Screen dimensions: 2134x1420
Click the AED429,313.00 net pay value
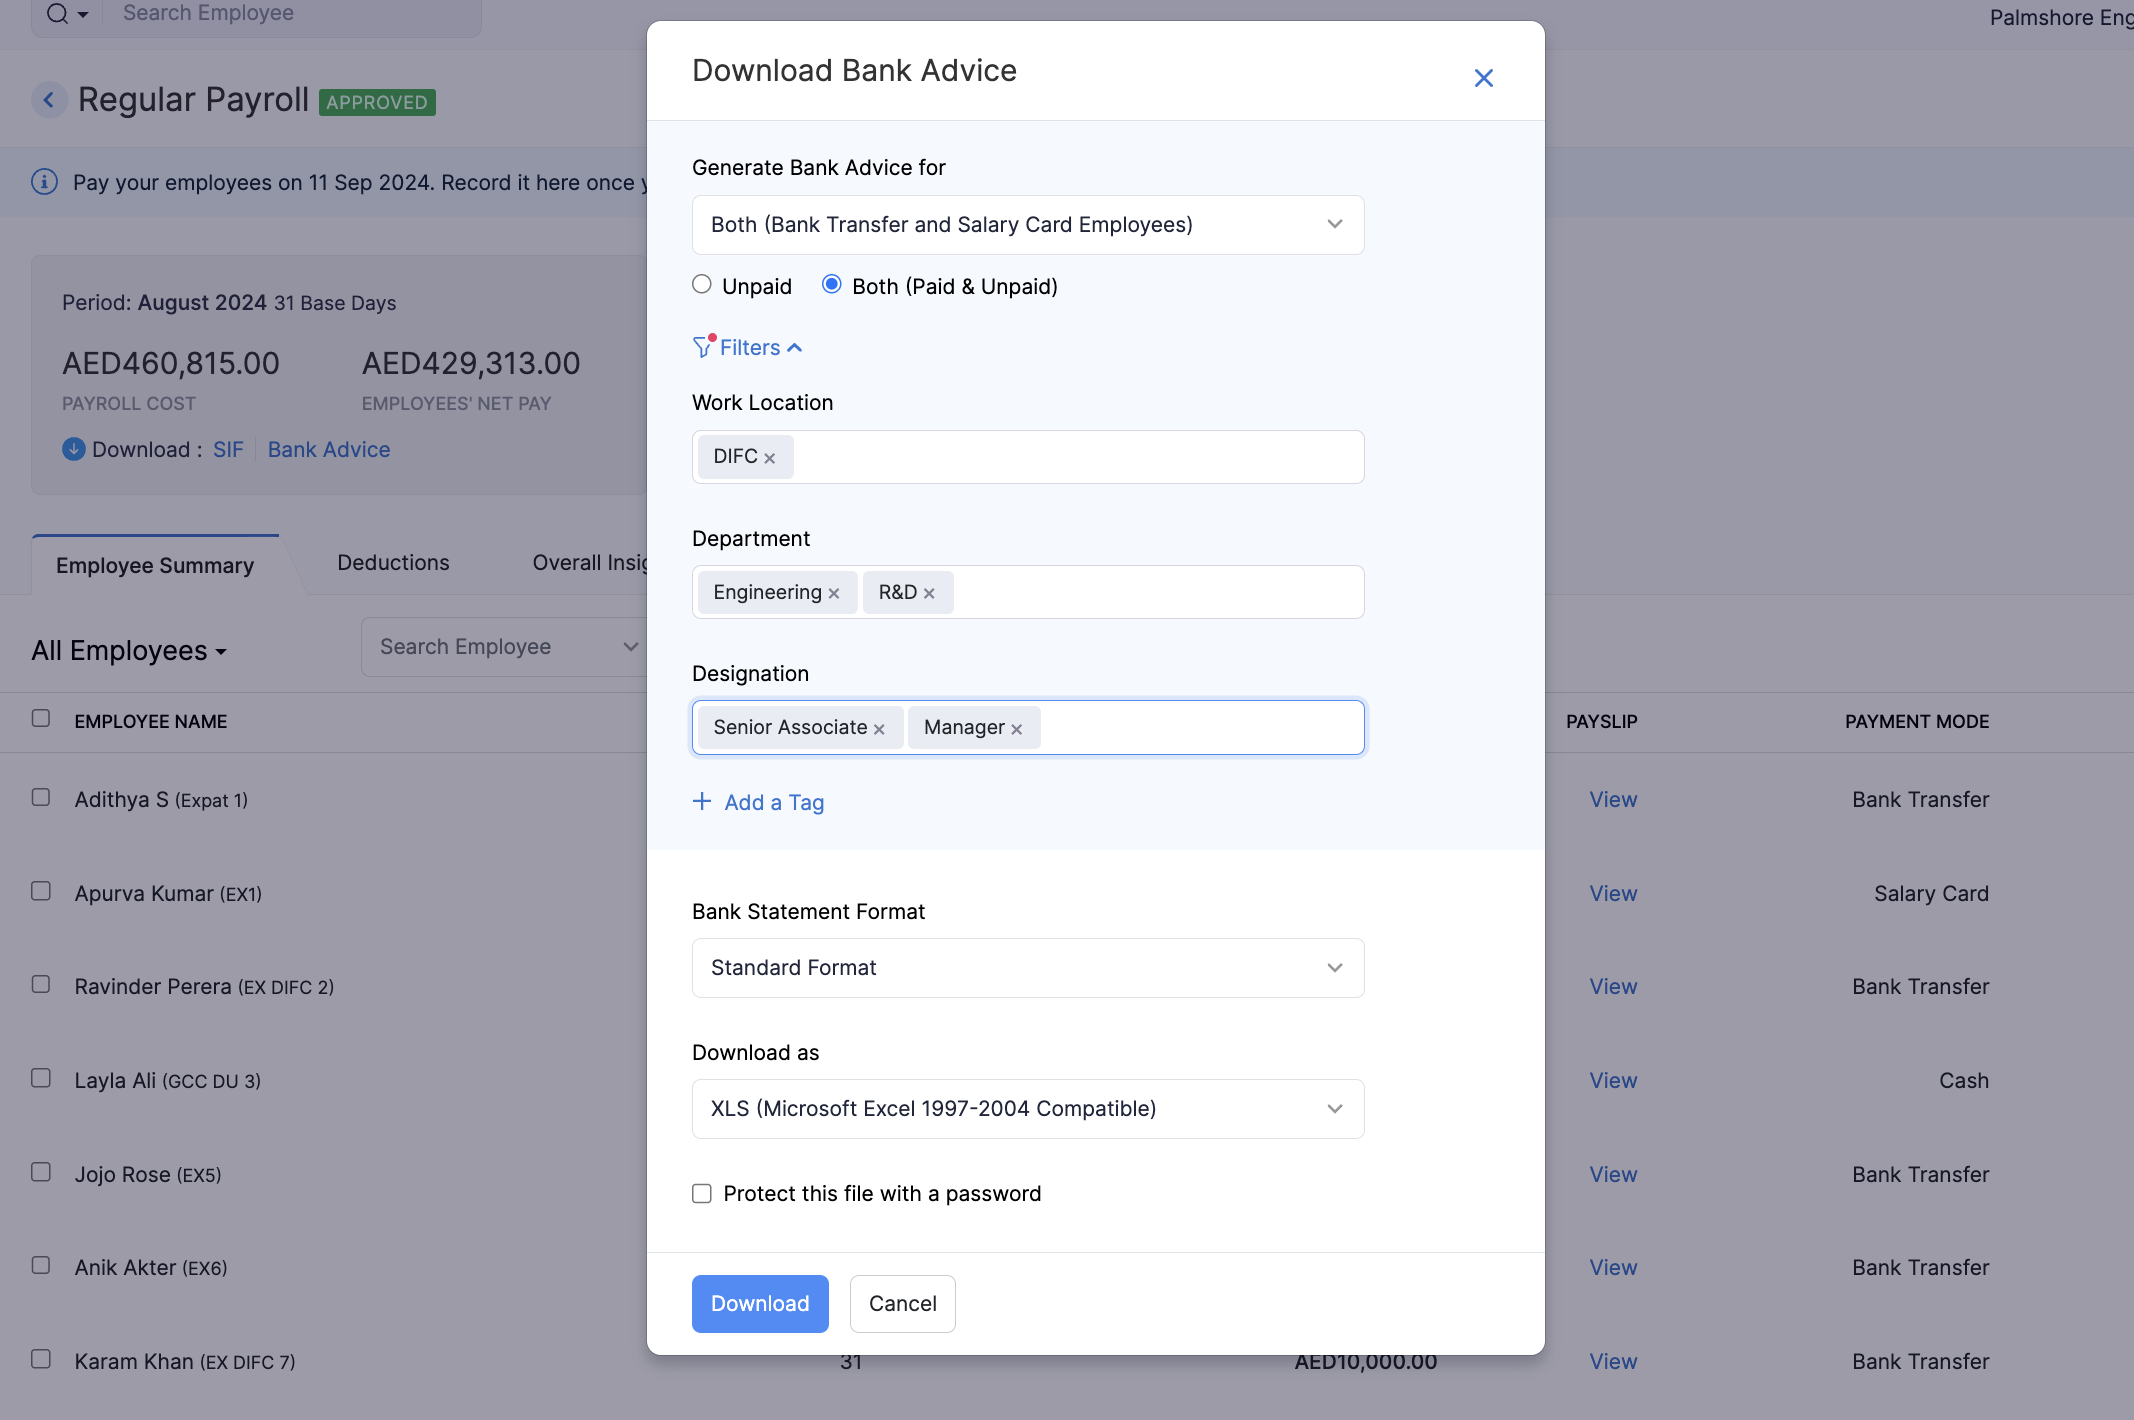pyautogui.click(x=471, y=363)
